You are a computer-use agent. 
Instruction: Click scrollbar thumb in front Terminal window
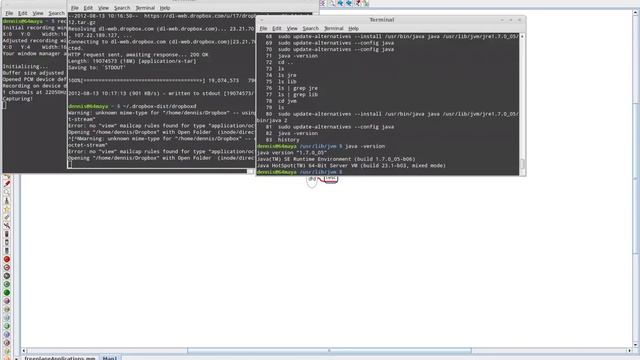[x=522, y=163]
